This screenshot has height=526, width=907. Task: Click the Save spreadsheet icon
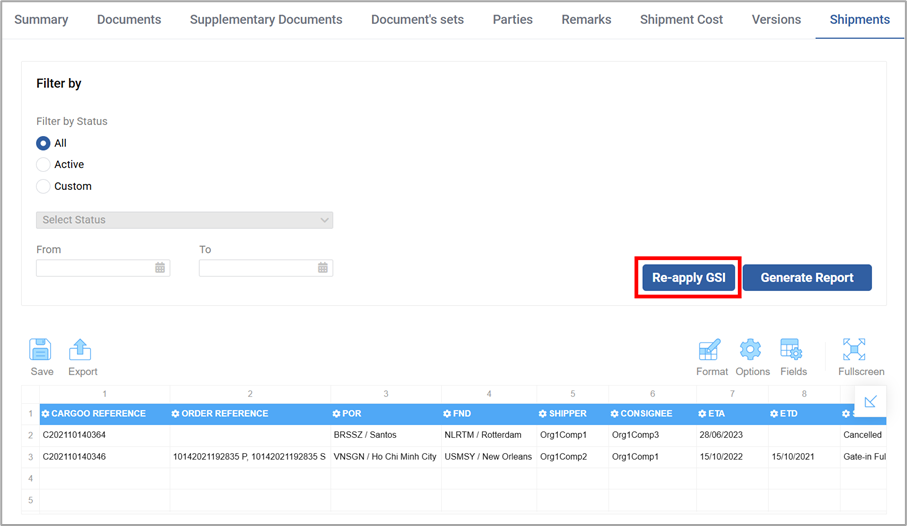40,350
